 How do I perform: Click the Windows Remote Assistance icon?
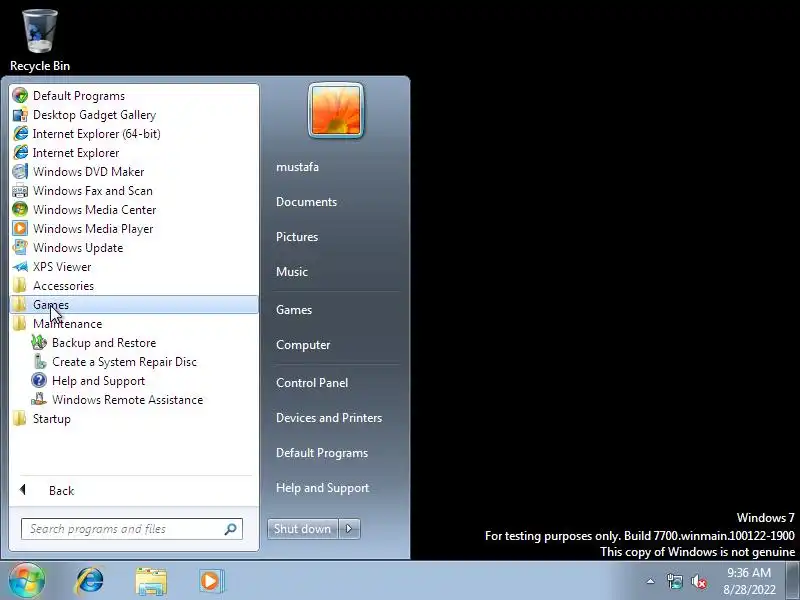point(39,399)
